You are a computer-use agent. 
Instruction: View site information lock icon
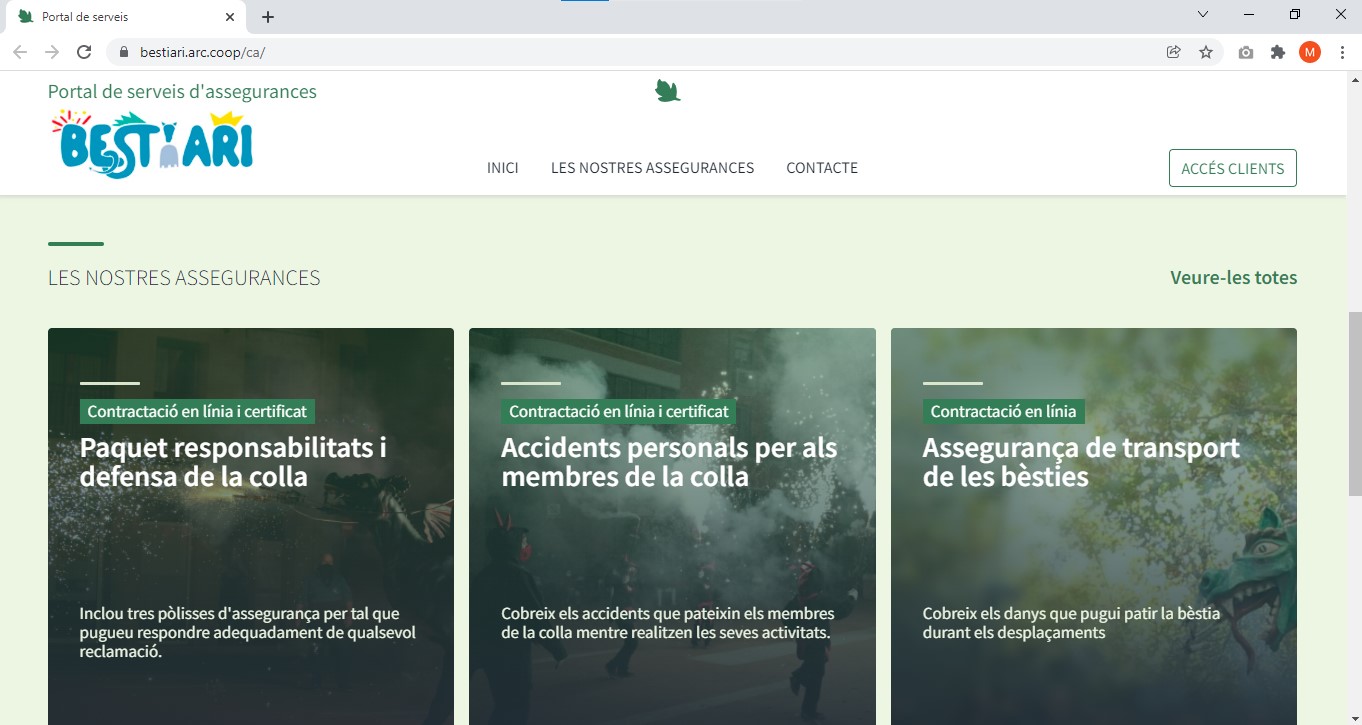pyautogui.click(x=124, y=52)
